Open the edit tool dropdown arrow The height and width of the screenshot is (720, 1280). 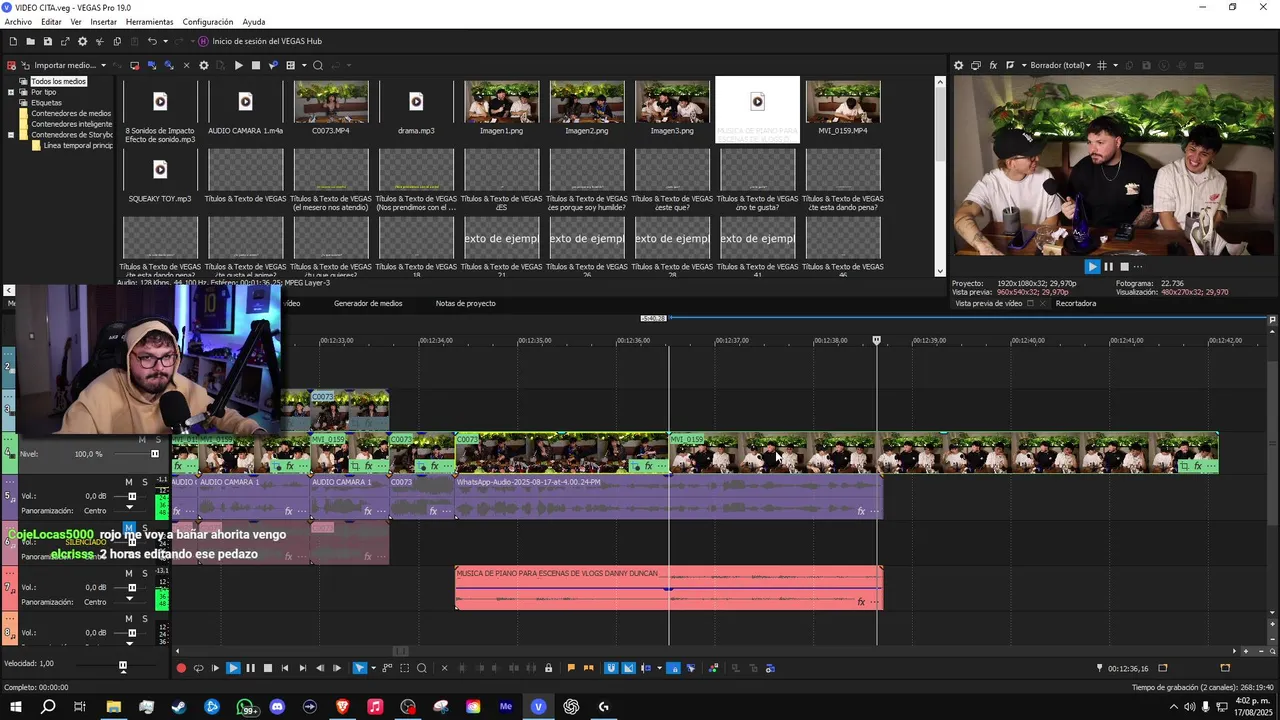pos(373,668)
